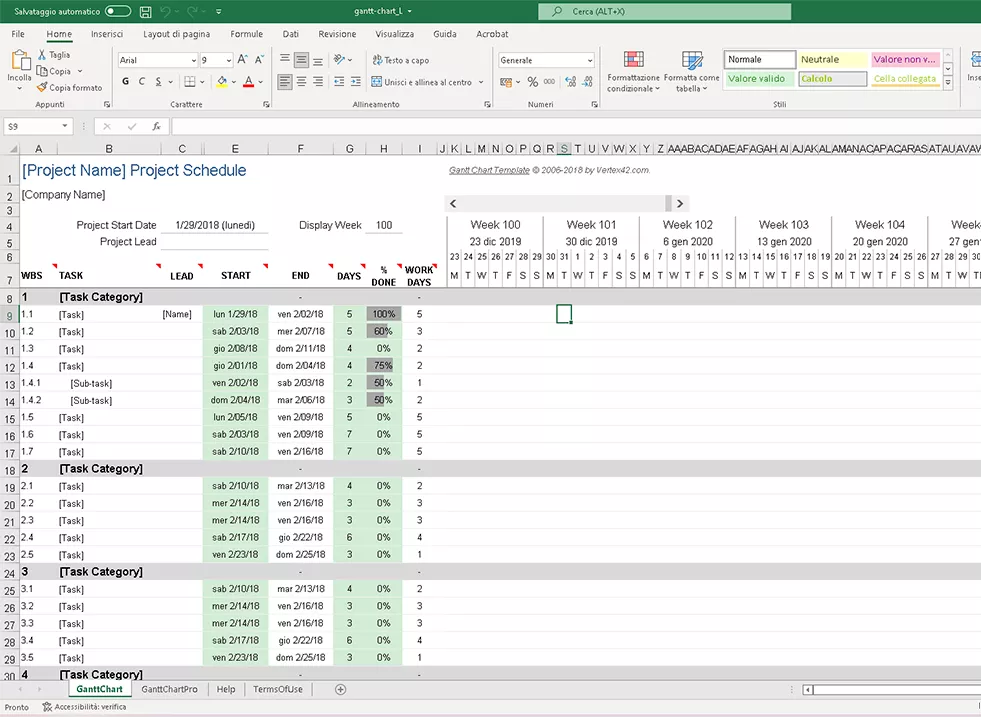Click the Save icon in title bar

tap(145, 11)
